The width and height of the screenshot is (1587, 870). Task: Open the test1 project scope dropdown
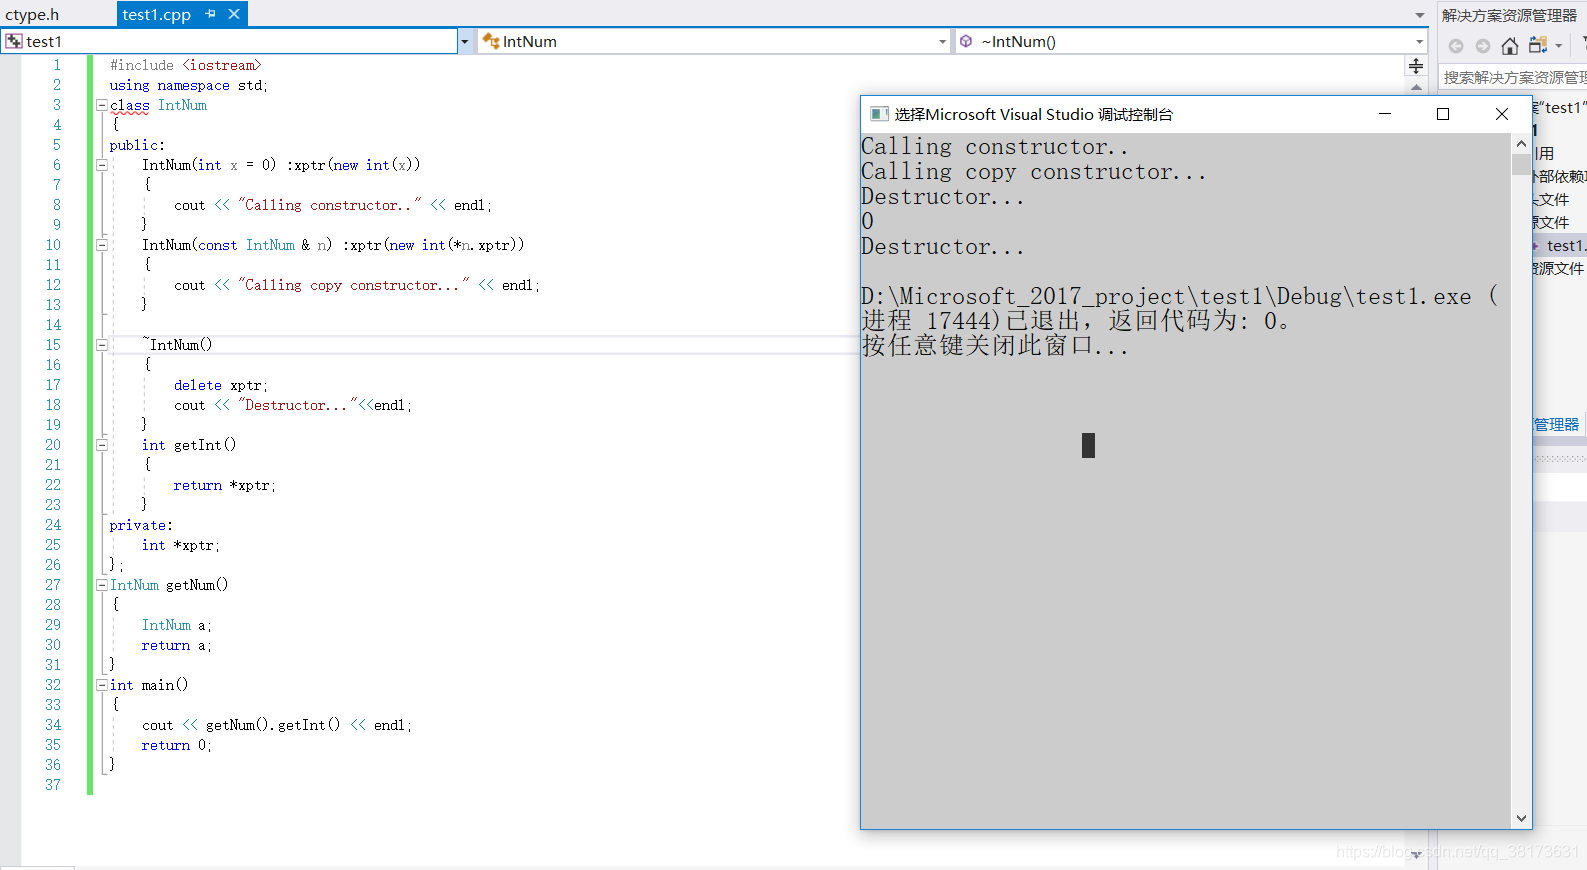click(464, 41)
